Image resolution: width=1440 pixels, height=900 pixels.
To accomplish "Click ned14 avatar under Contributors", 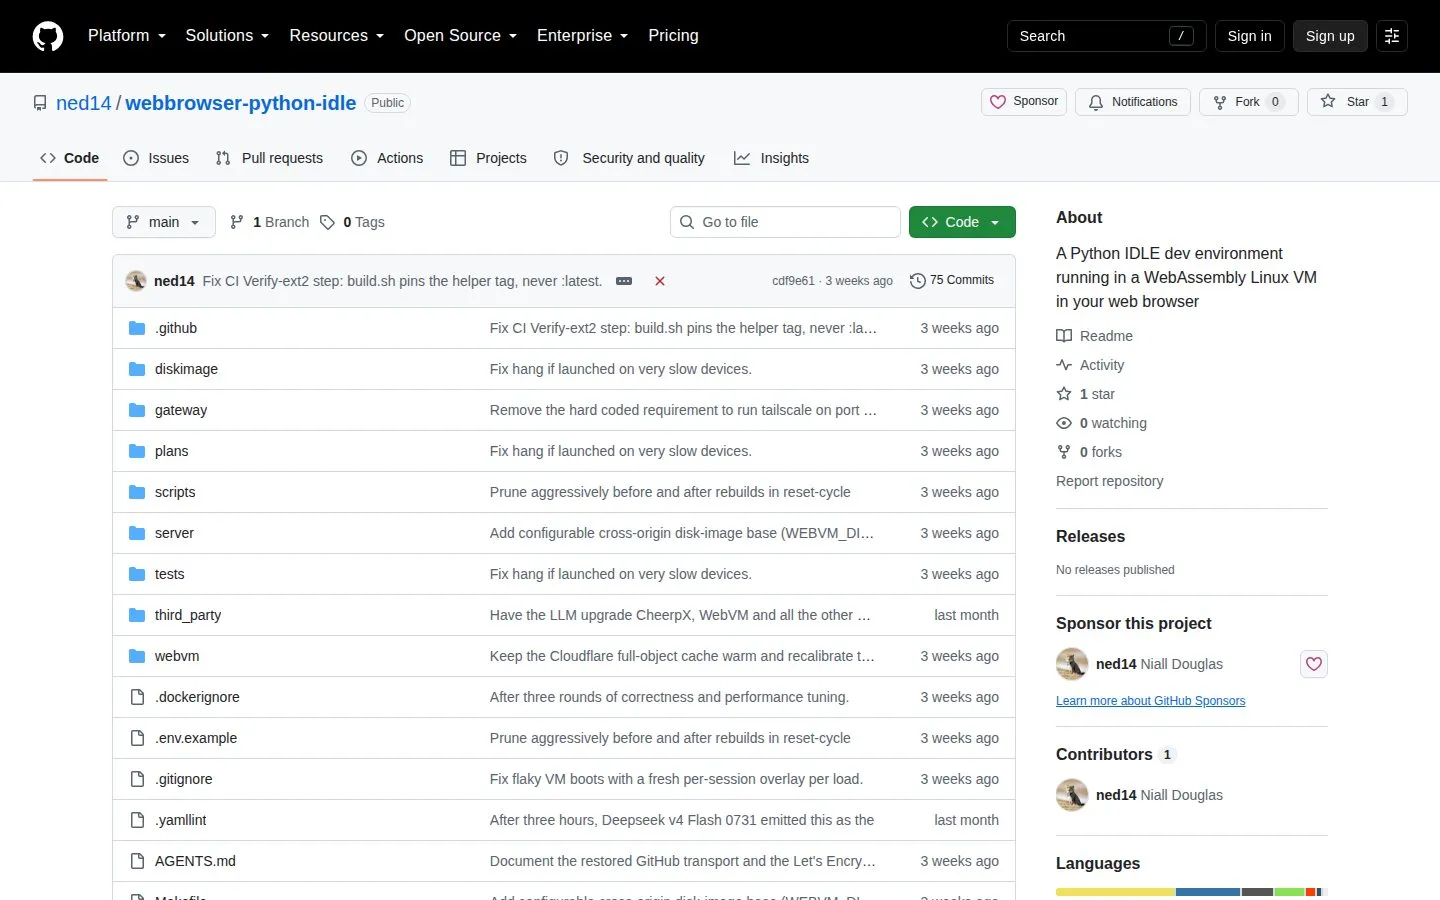I will 1072,795.
